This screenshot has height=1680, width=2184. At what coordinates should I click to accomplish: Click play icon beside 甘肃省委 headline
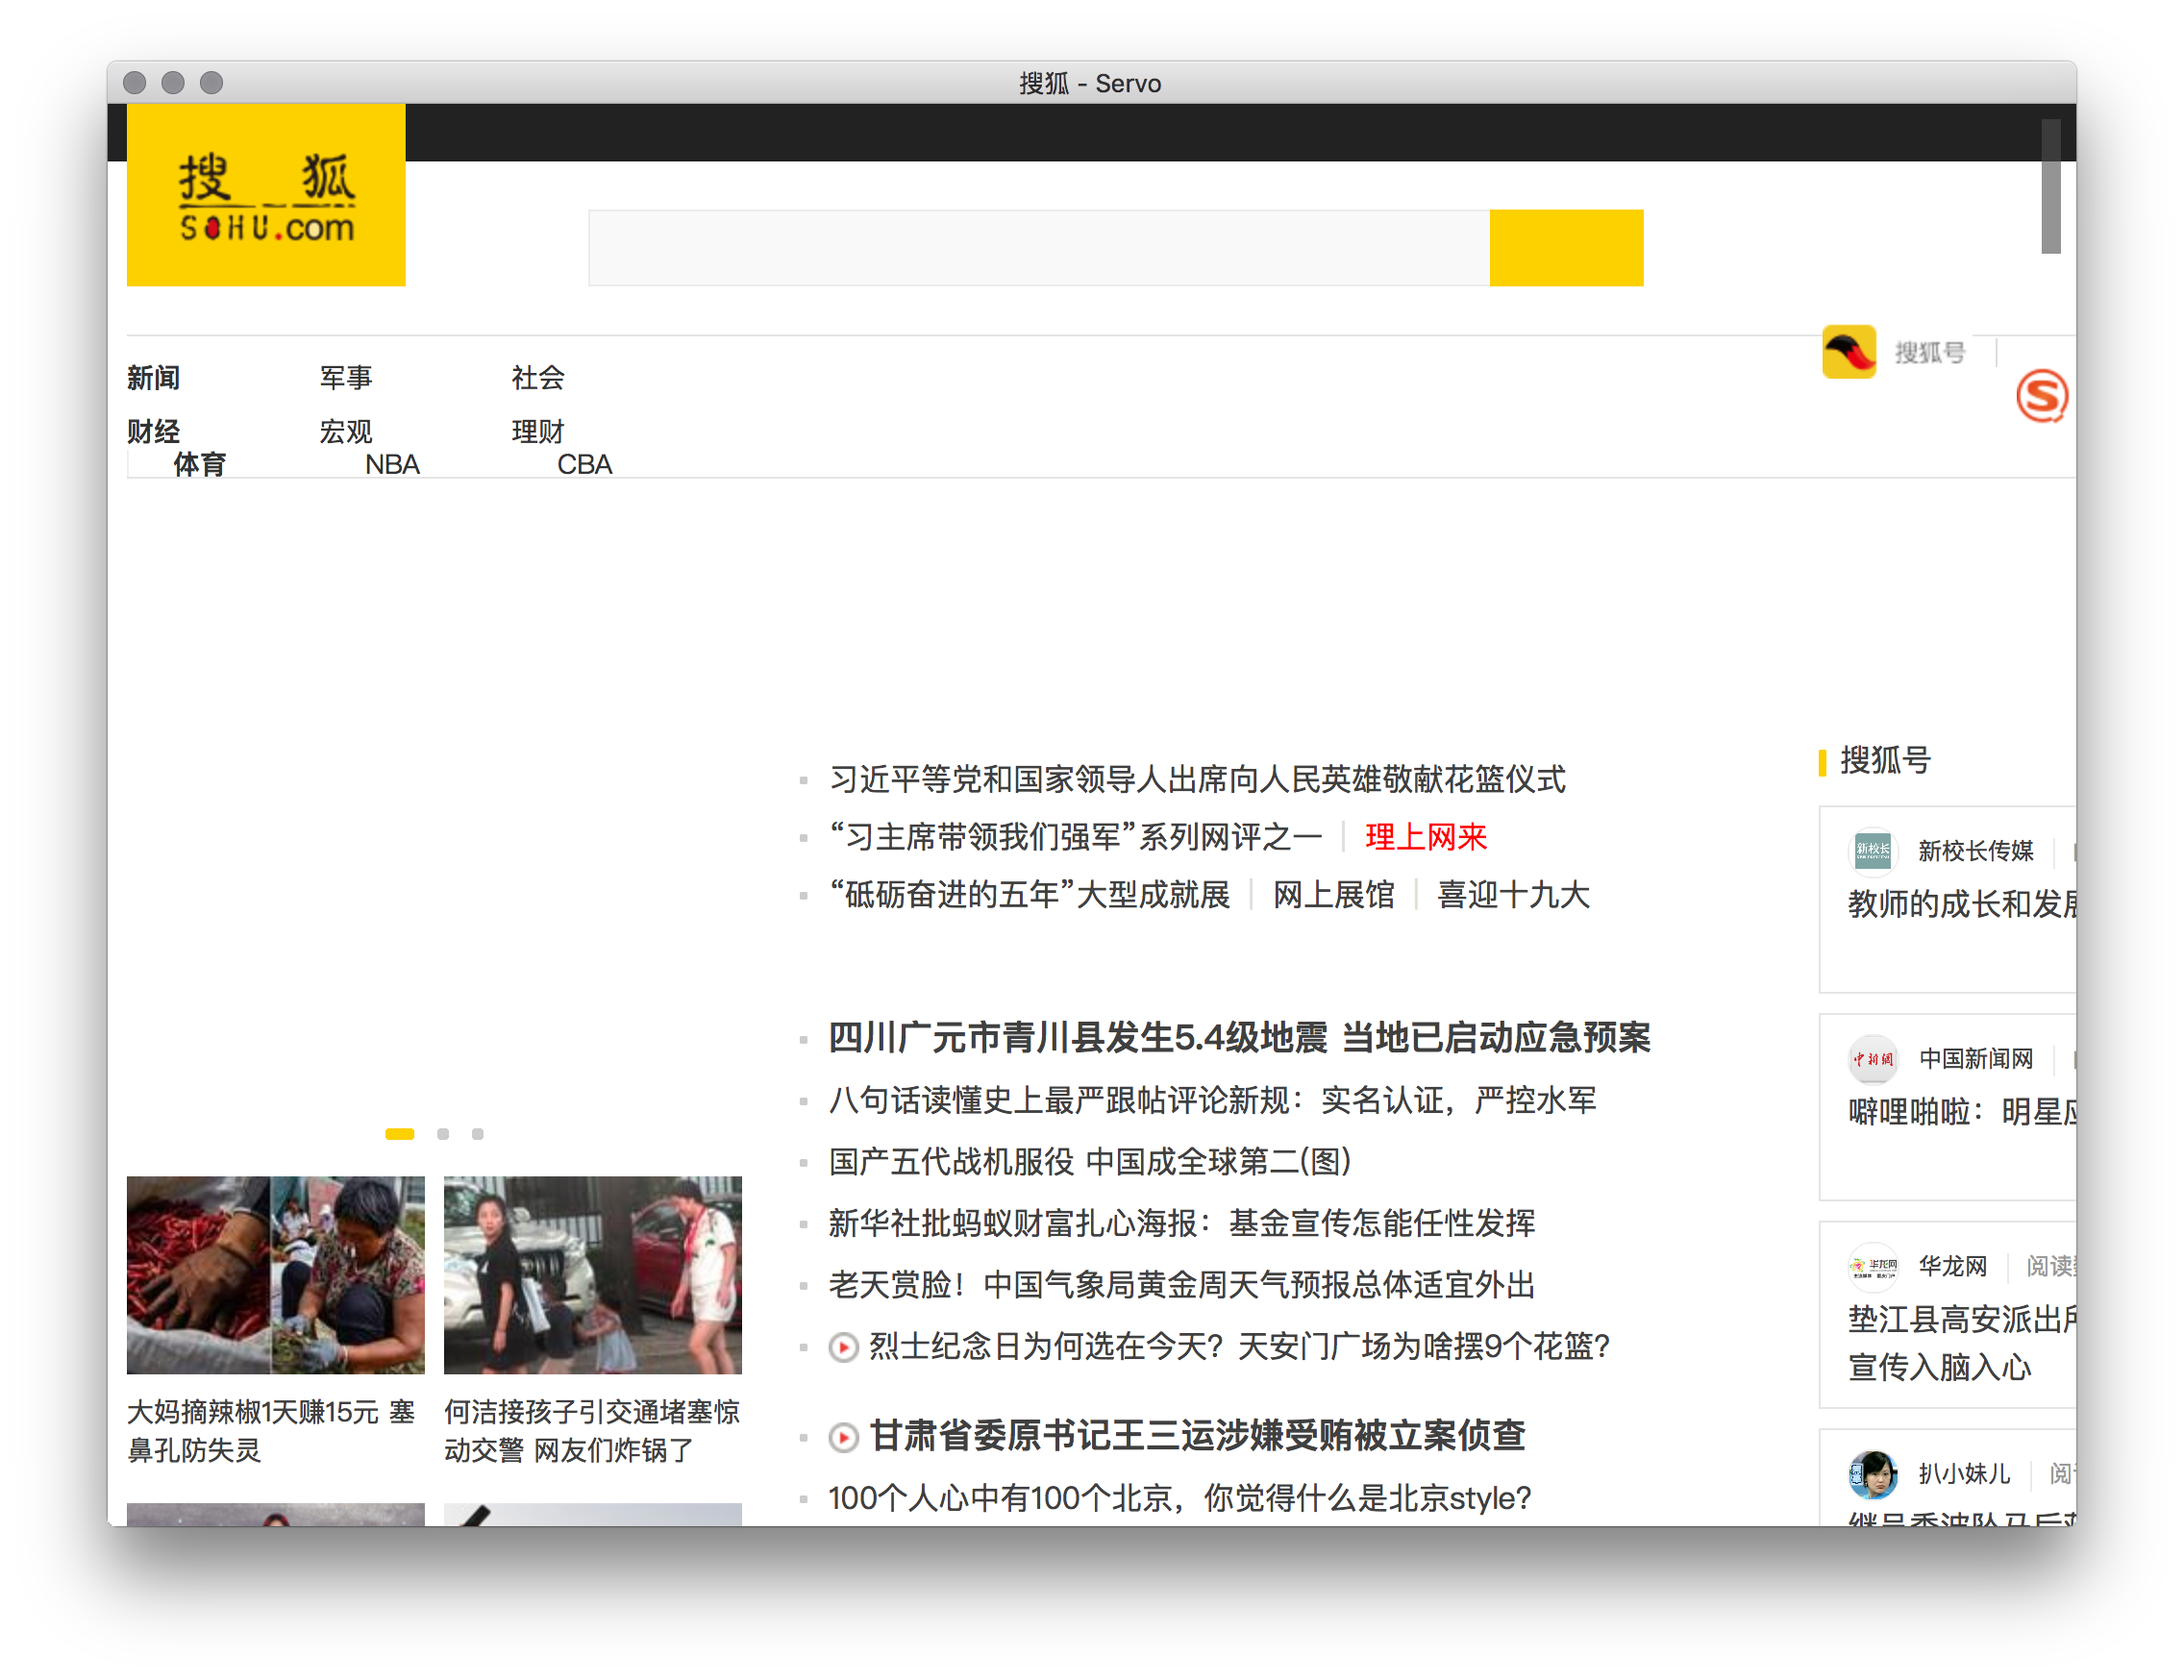pos(843,1438)
